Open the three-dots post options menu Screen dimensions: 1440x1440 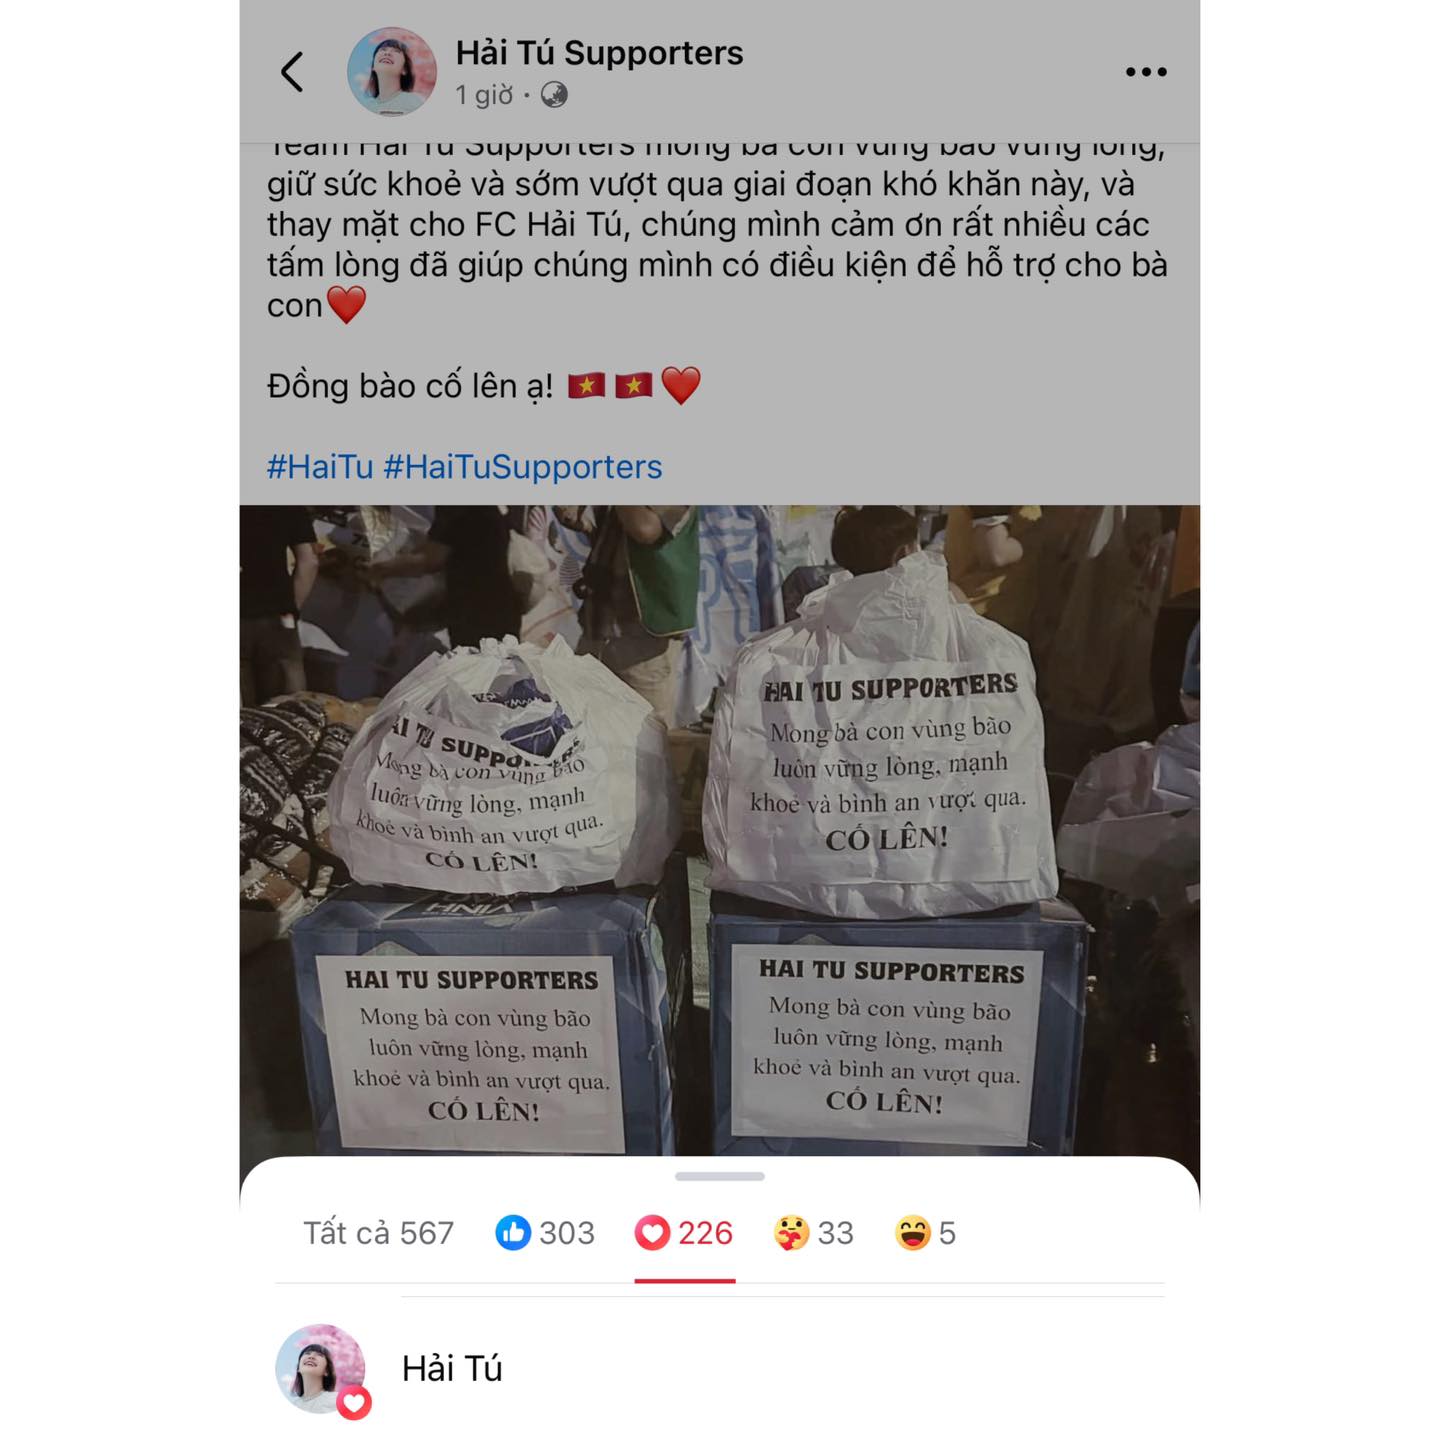tap(1146, 72)
